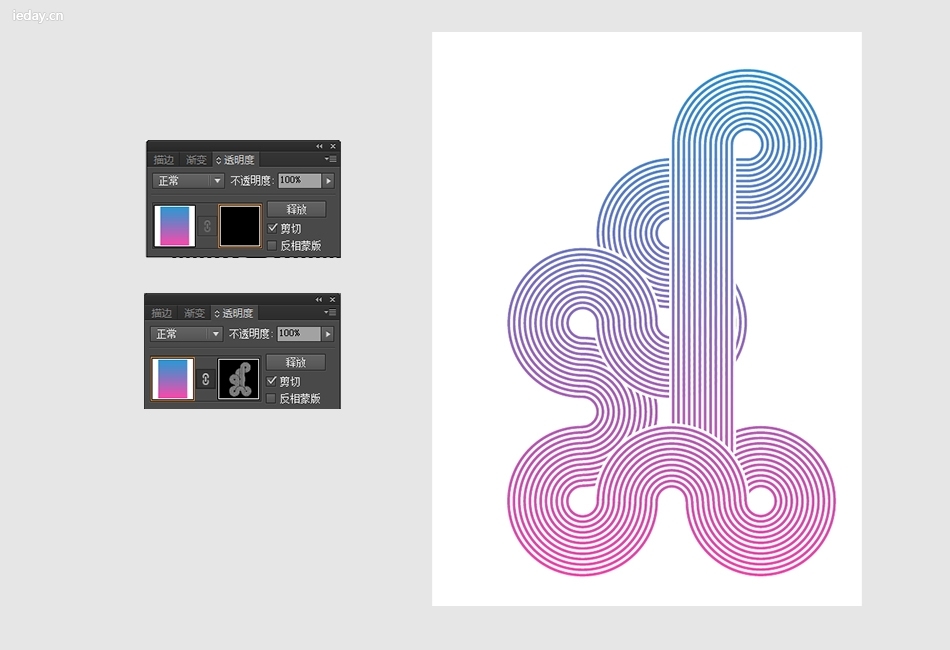Click 释放 button in the patterned-mask panel
950x650 pixels.
coord(296,362)
